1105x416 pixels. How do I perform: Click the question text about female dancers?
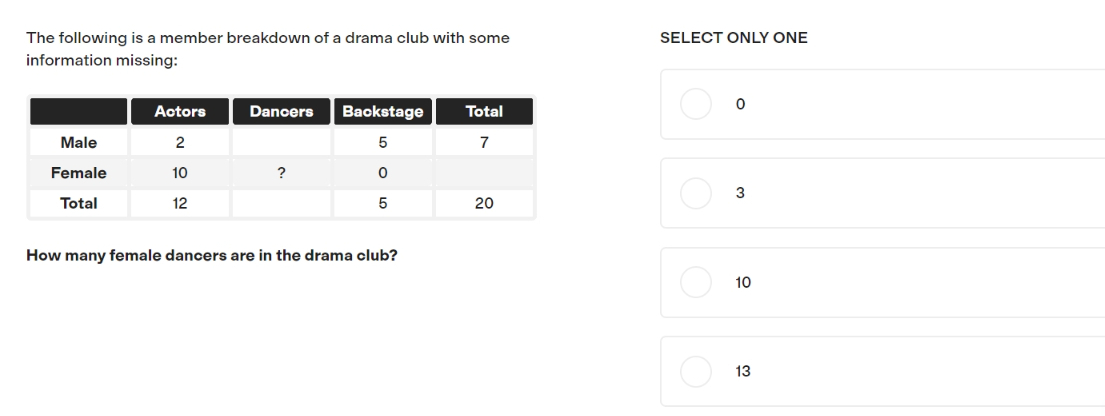coord(211,255)
